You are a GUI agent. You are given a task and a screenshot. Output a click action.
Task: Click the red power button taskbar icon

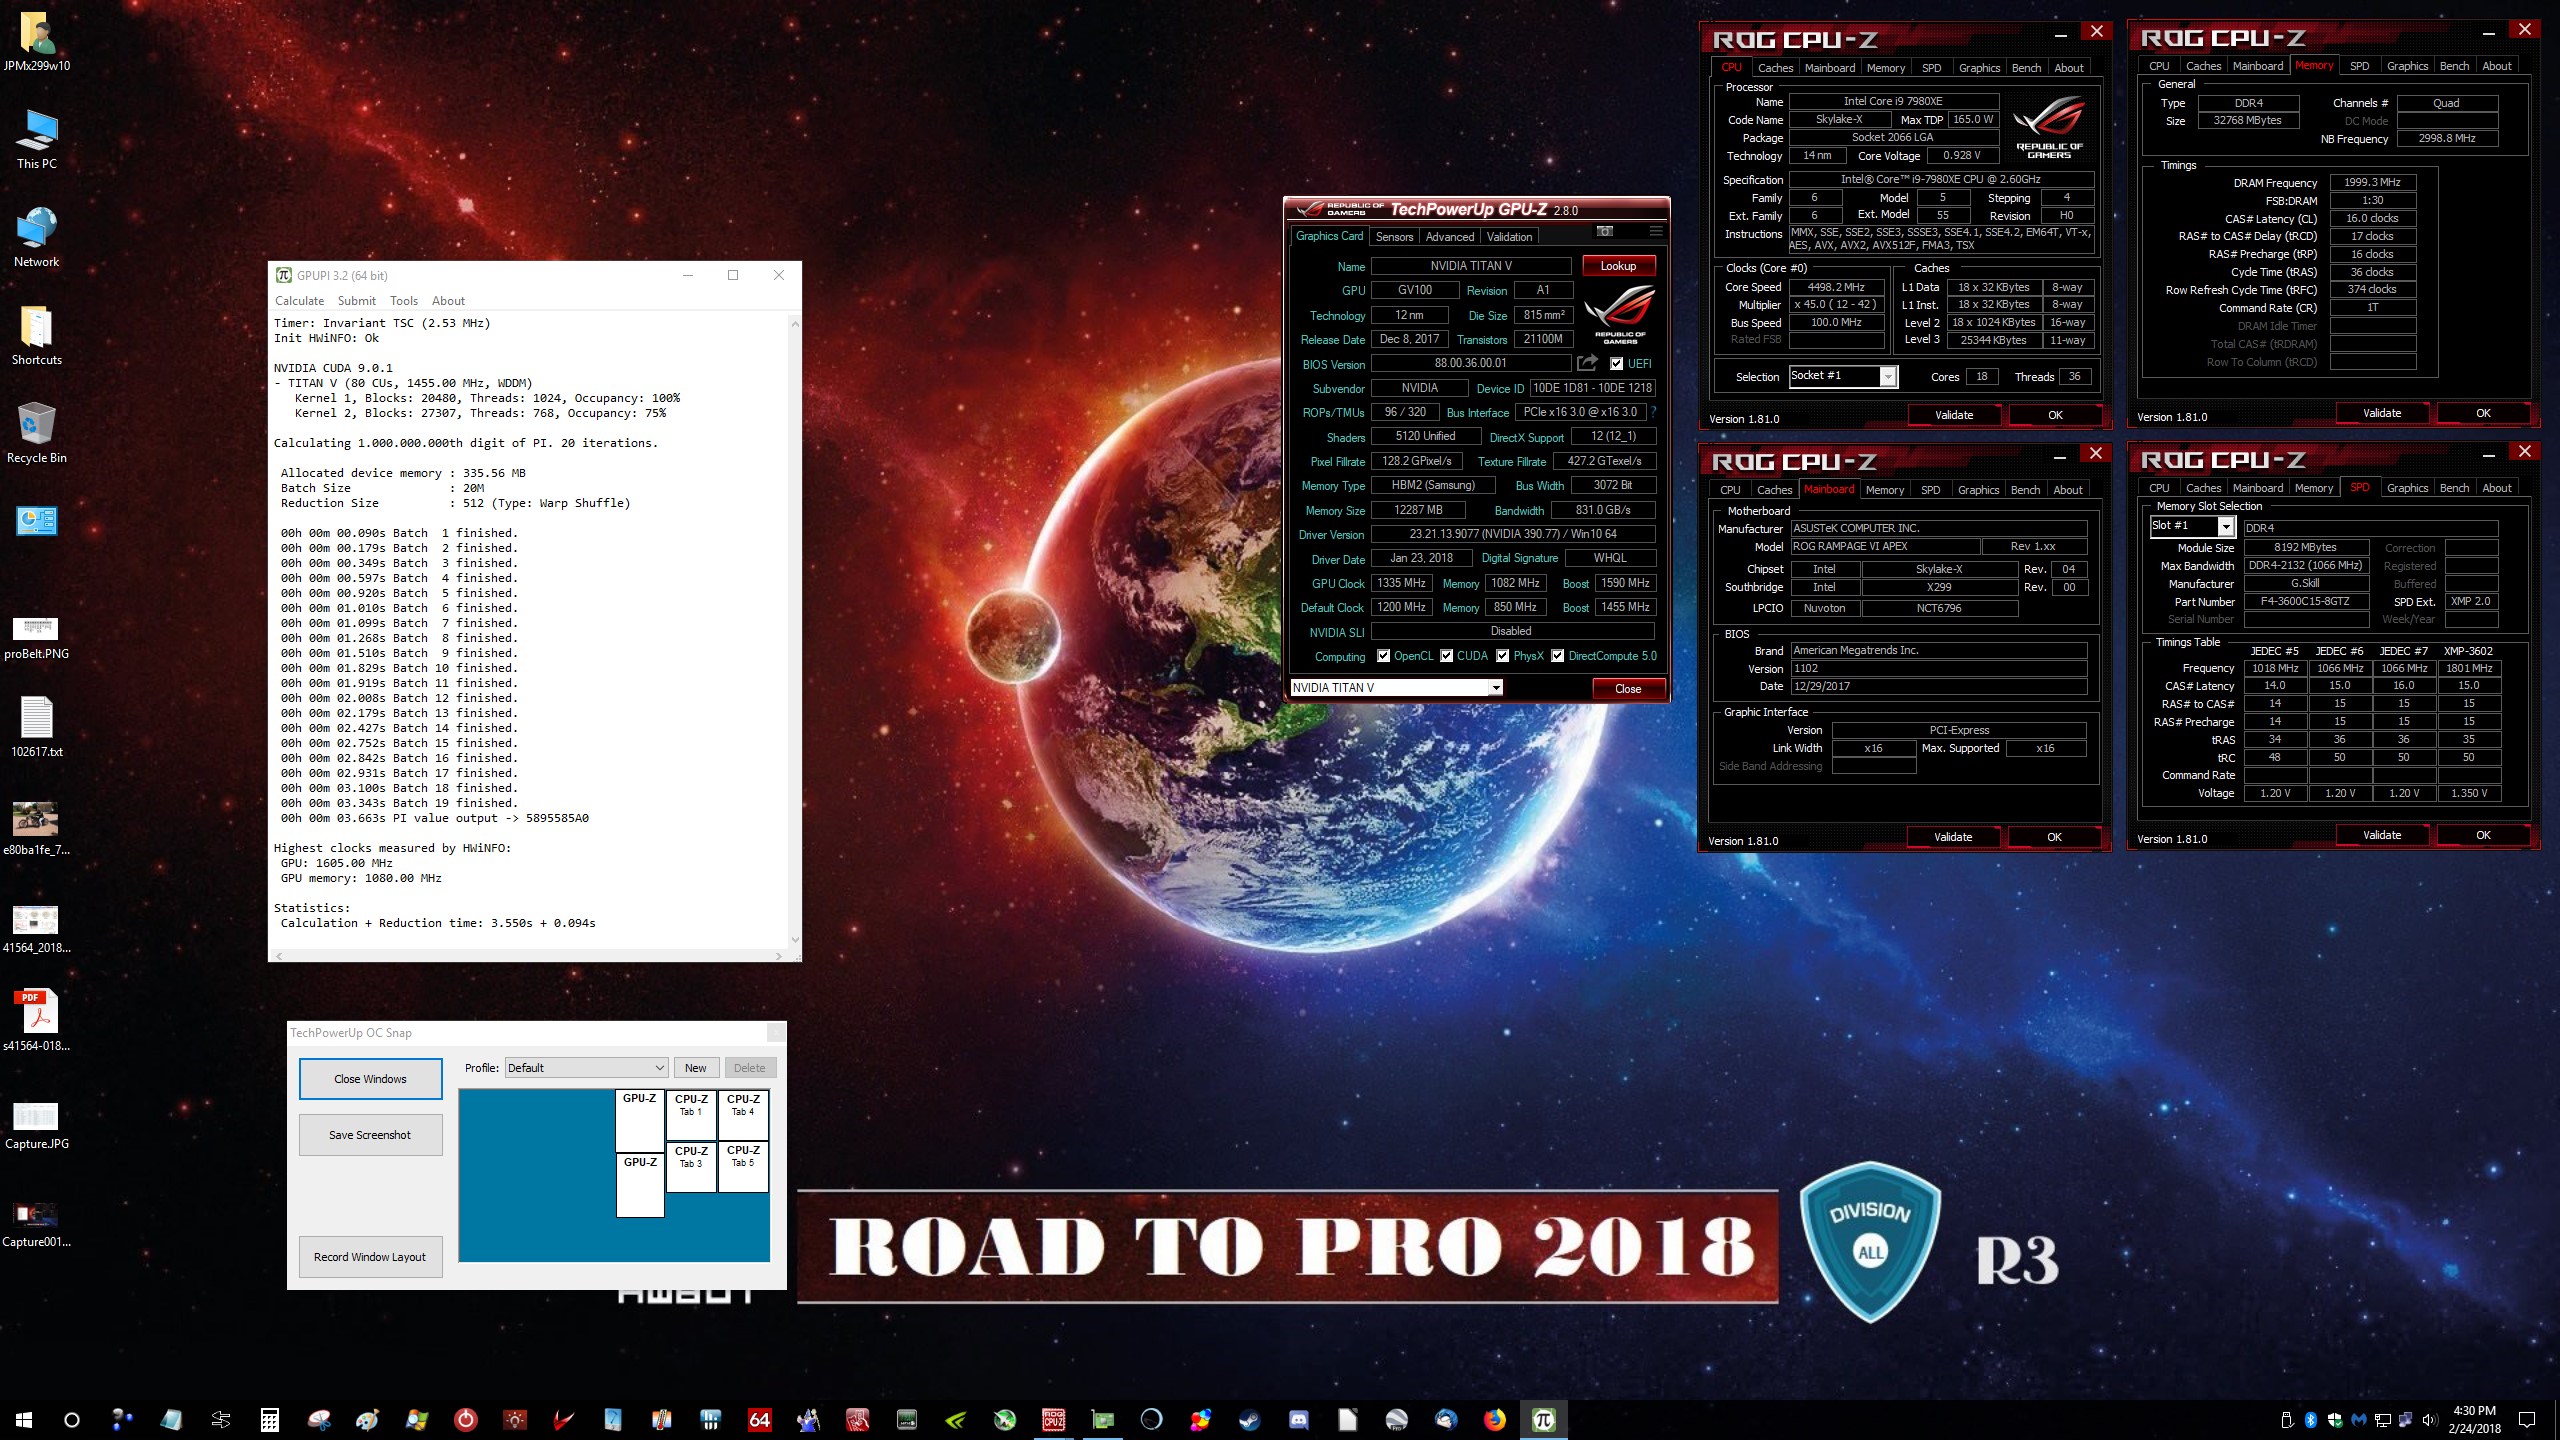[466, 1419]
